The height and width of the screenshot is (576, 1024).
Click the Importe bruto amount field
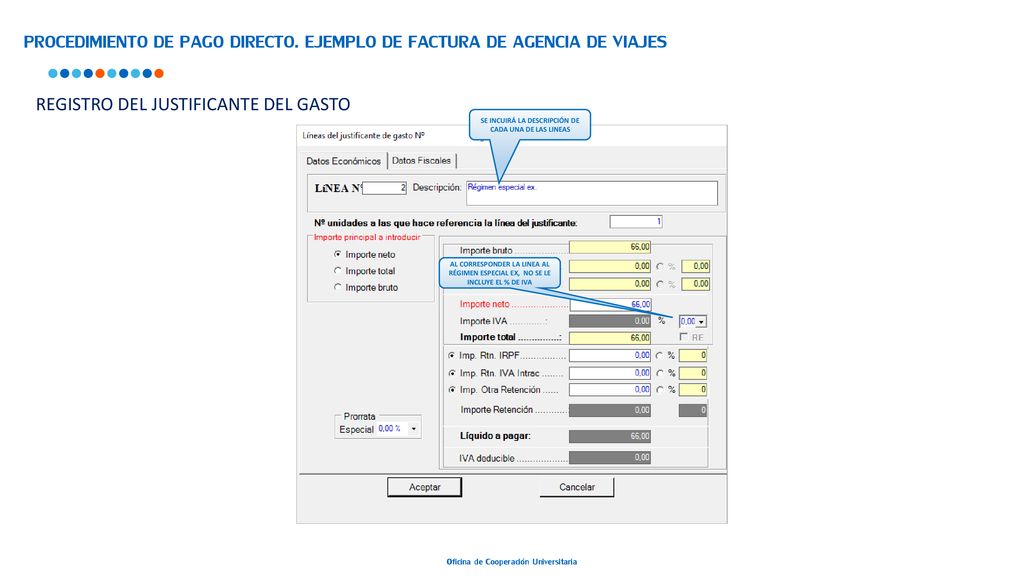pos(610,247)
